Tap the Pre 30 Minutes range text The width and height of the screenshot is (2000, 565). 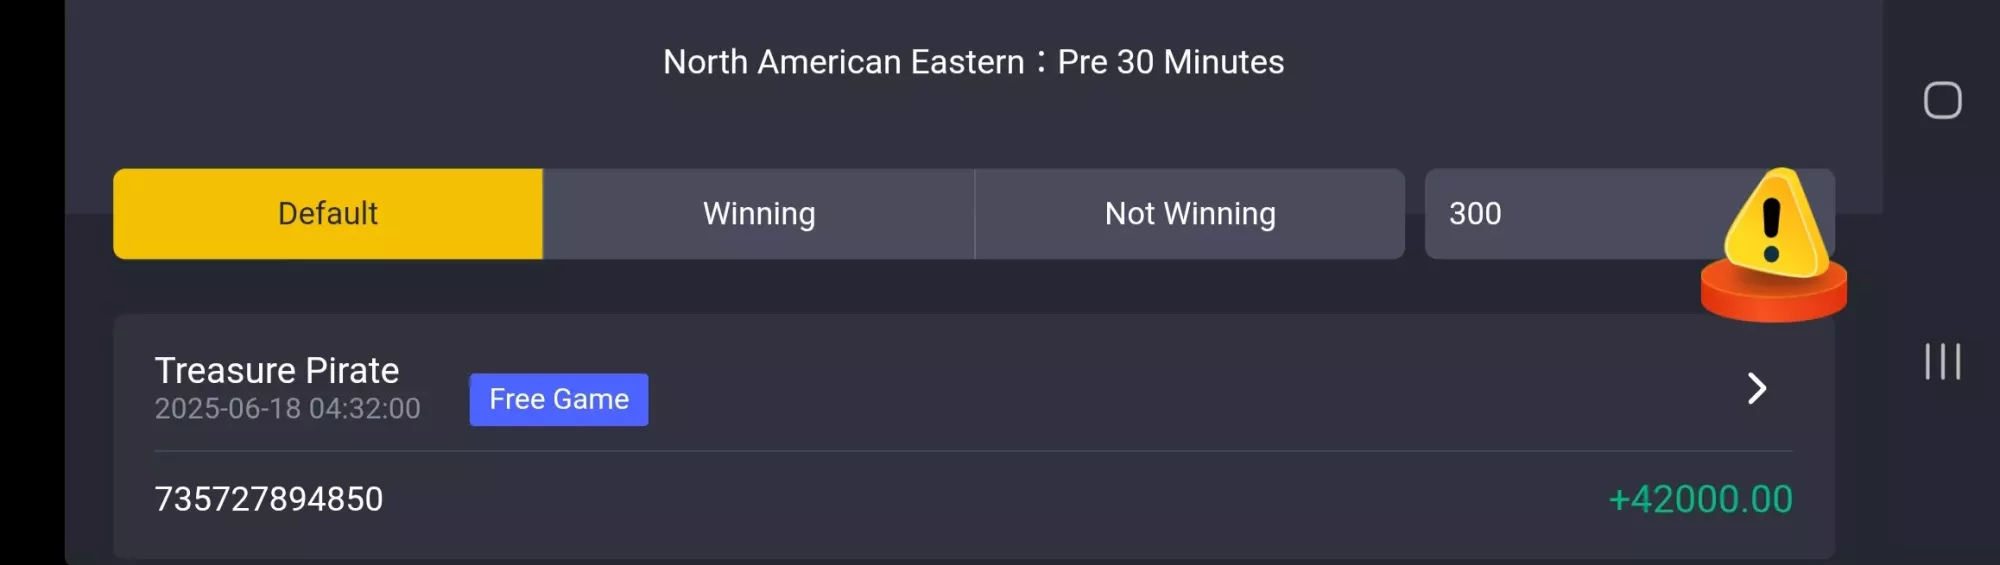1171,62
